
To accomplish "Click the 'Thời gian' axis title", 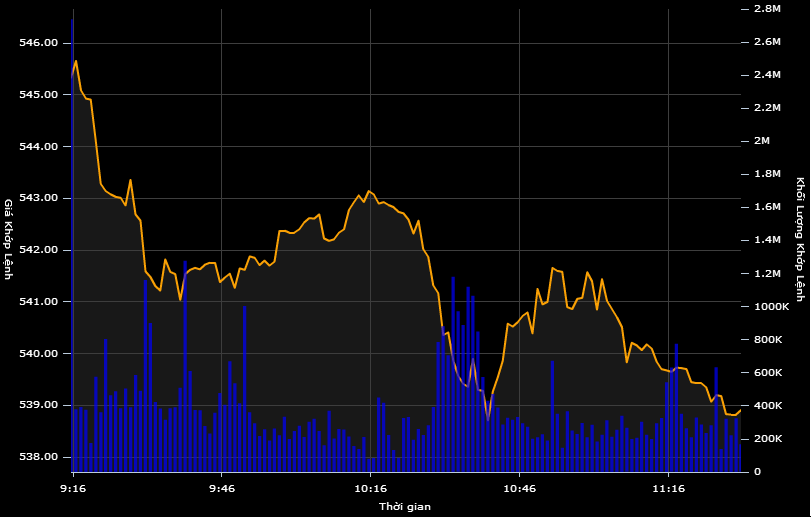I will click(405, 507).
